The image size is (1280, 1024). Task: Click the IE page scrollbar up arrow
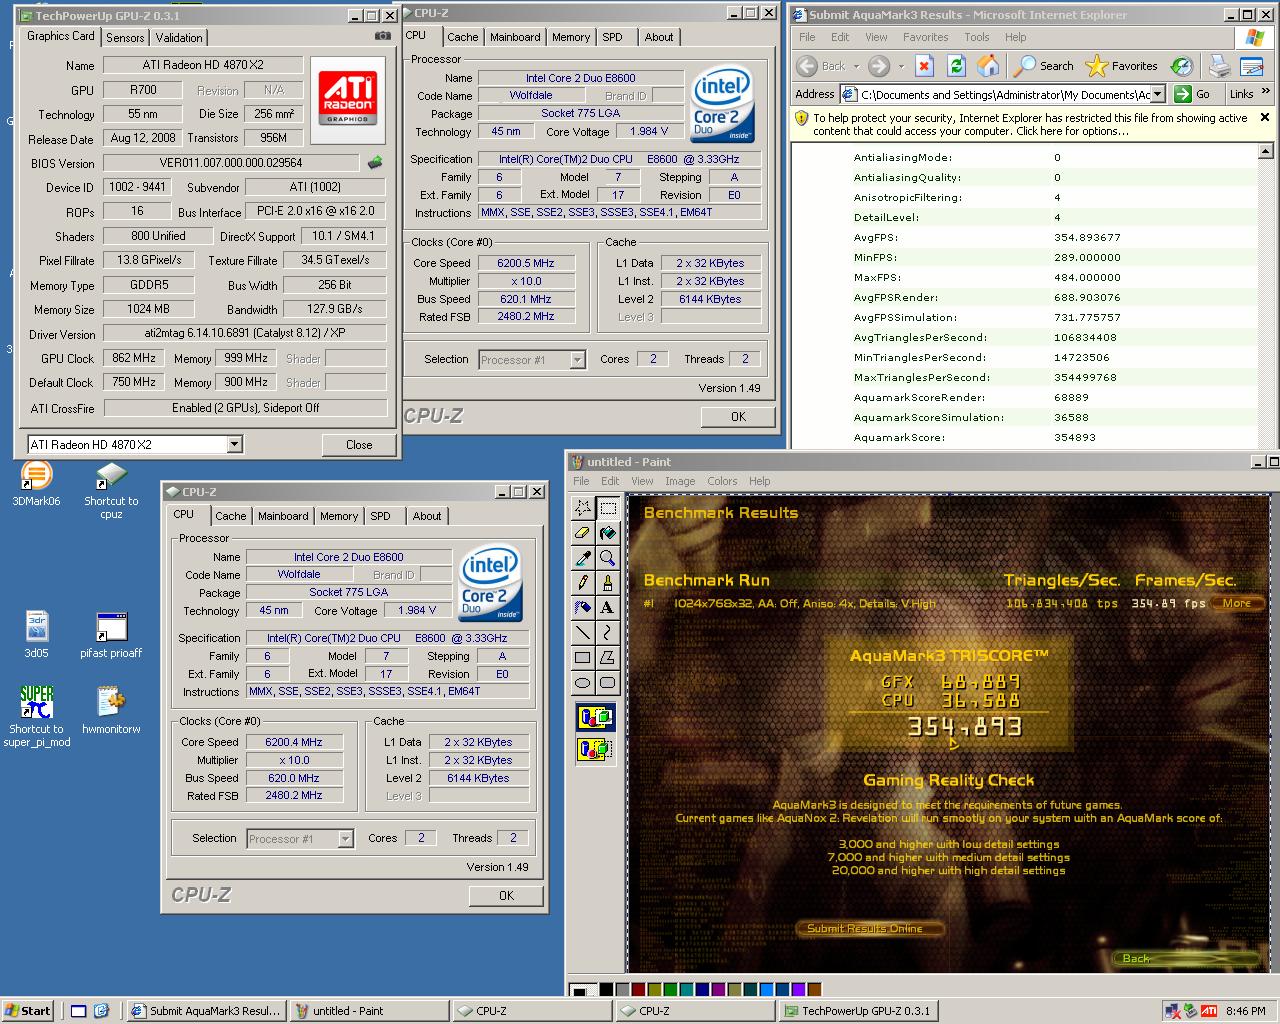point(1266,152)
